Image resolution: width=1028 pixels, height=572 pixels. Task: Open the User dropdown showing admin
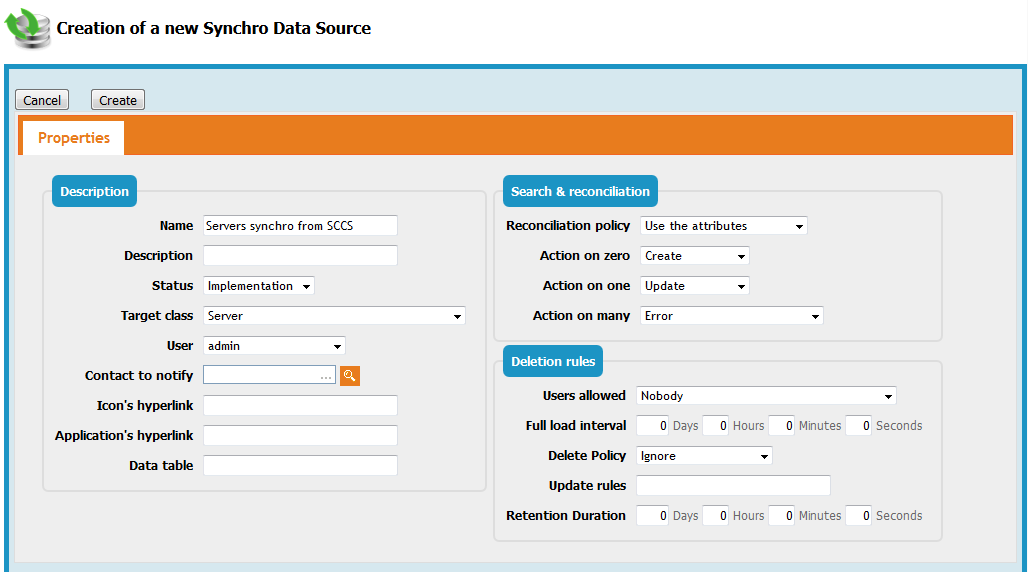tap(274, 346)
